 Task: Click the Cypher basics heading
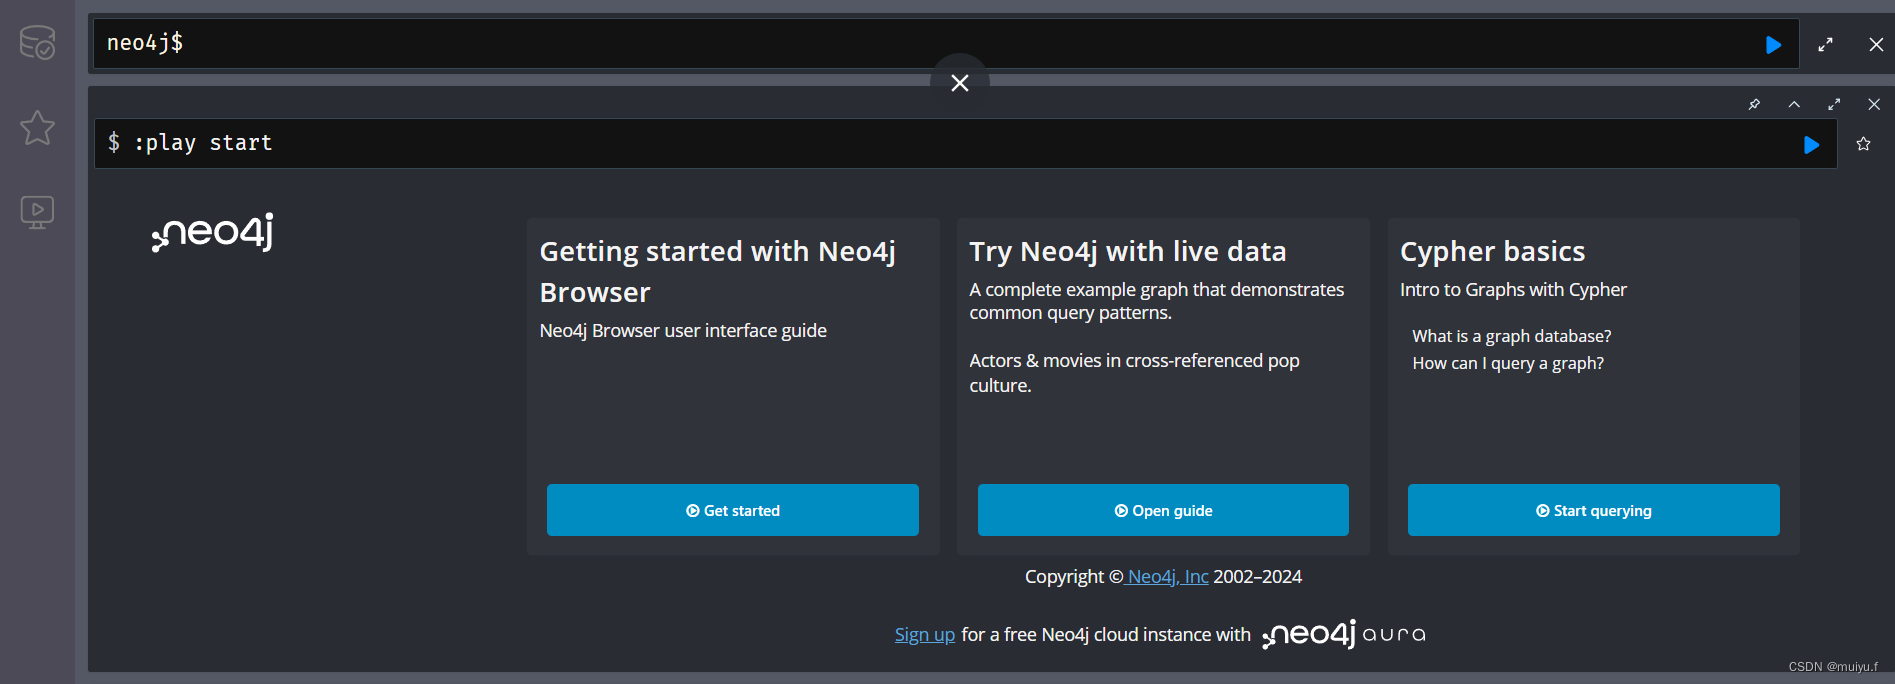(x=1493, y=251)
